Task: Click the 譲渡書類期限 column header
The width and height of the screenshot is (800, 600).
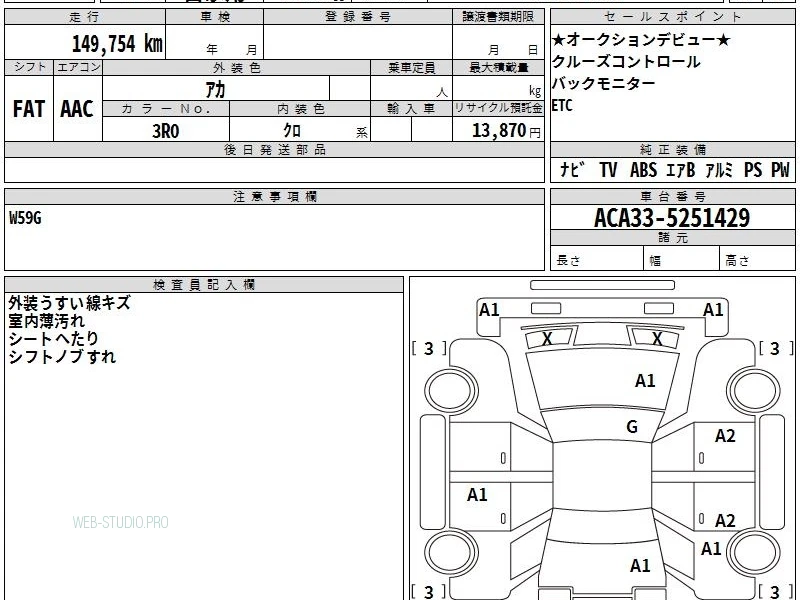Action: click(x=498, y=16)
